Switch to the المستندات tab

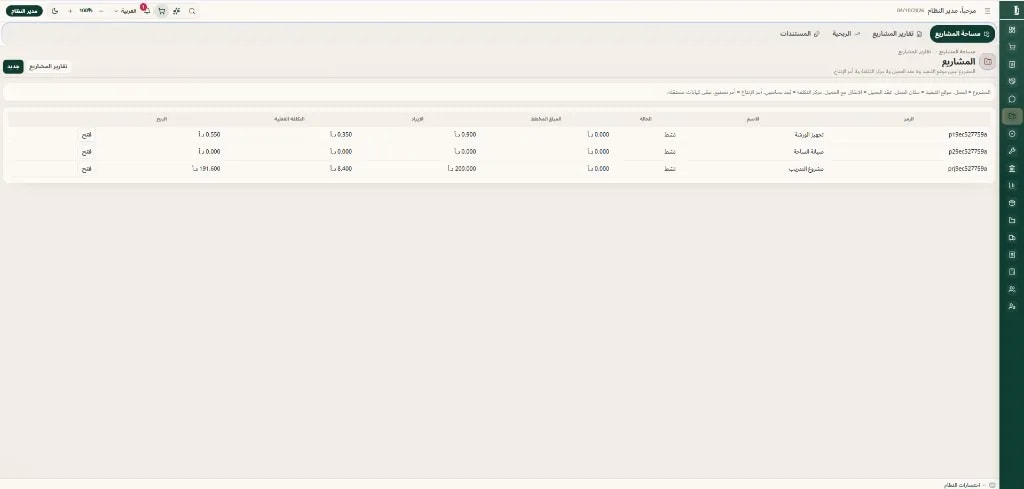tap(799, 33)
